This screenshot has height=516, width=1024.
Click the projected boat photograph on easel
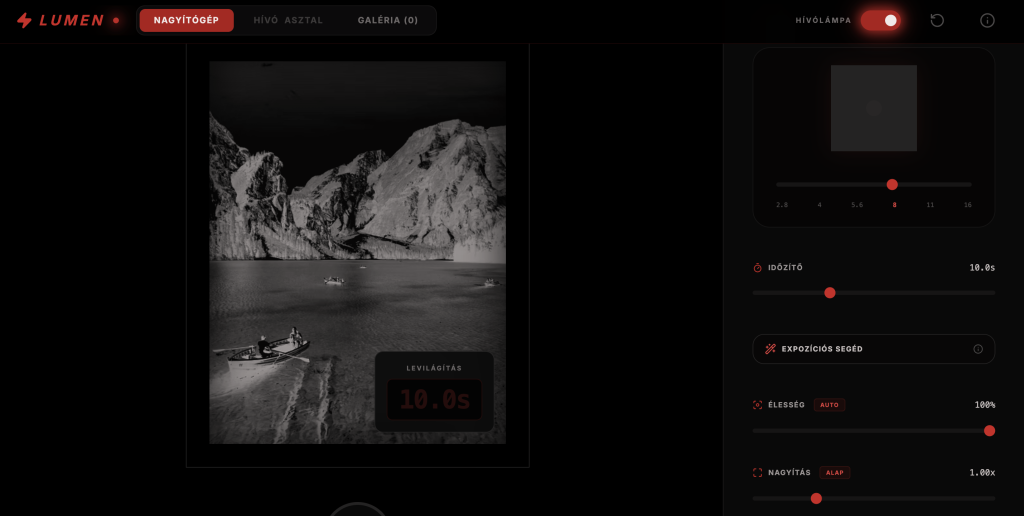[x=357, y=250]
